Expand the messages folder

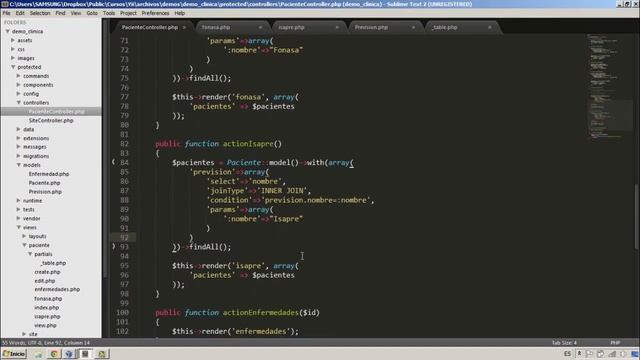(19, 147)
